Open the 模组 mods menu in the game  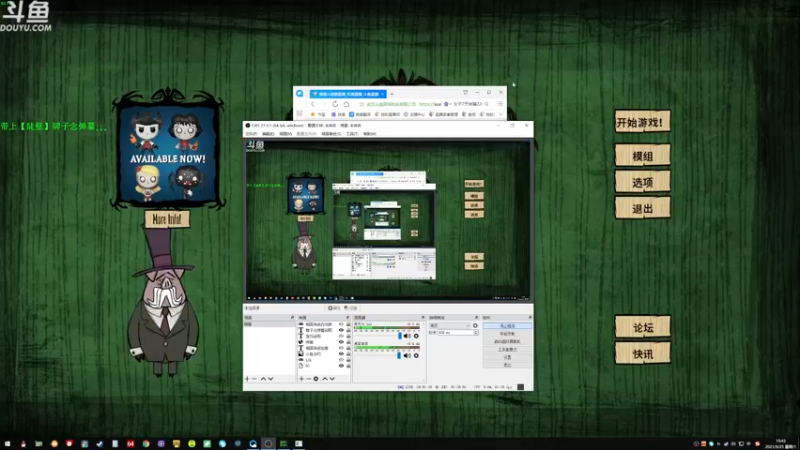[642, 156]
